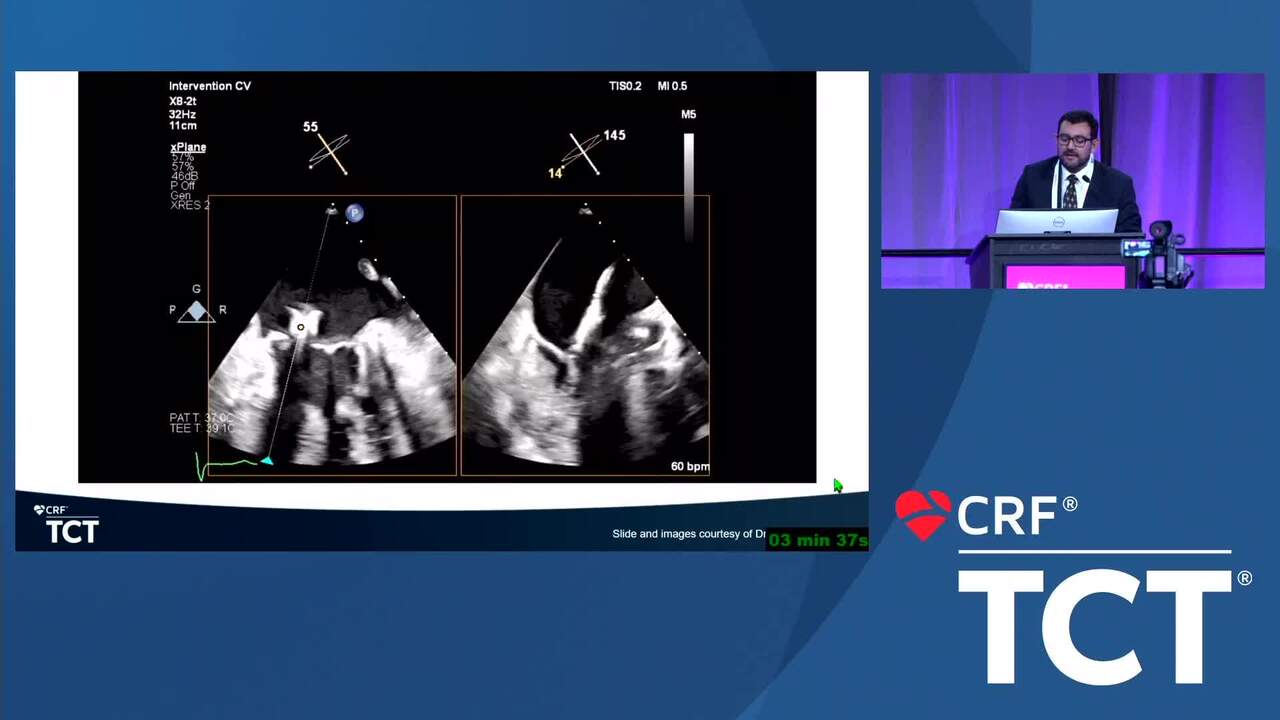Click the 'MI 0.5' value
Image resolution: width=1280 pixels, height=720 pixels.
coord(672,86)
